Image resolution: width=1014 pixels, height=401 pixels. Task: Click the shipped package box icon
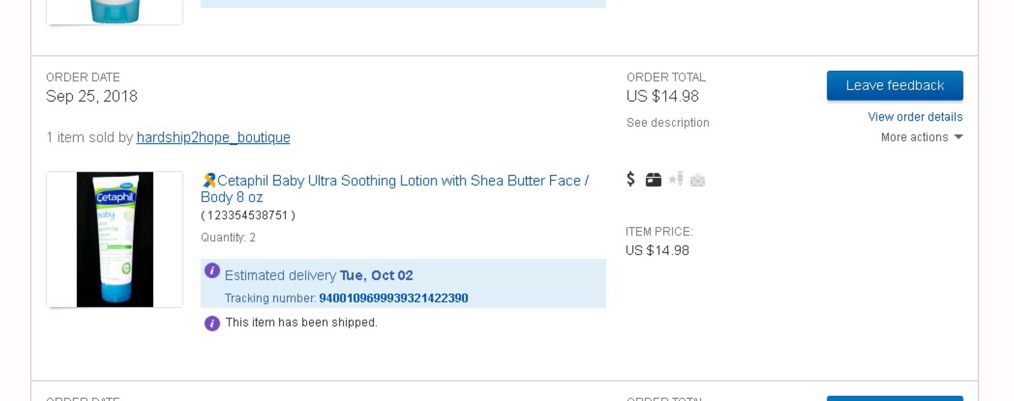[x=653, y=180]
